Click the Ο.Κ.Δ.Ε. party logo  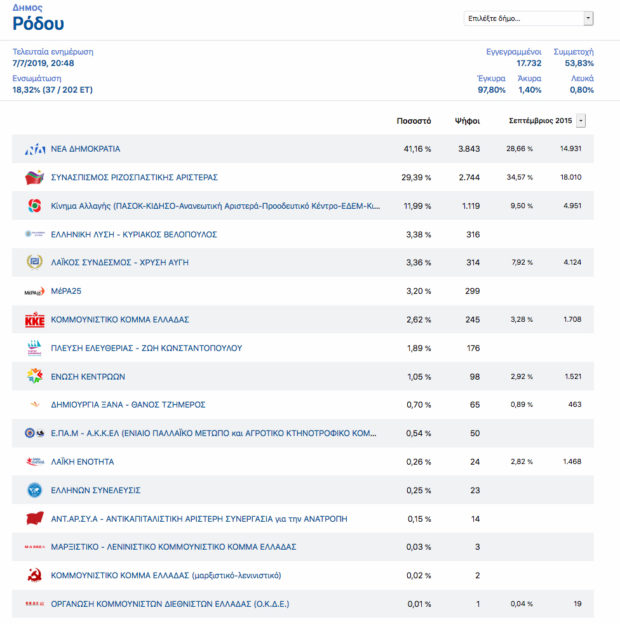[x=35, y=604]
